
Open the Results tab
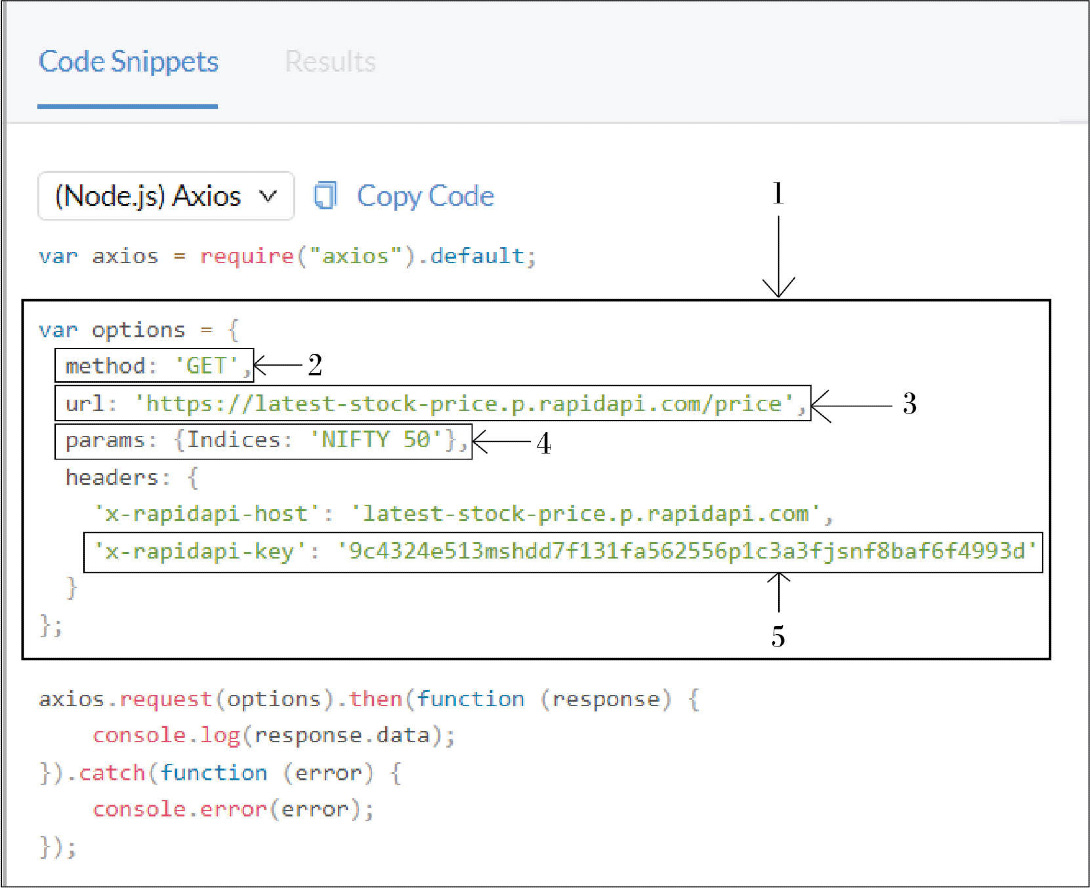330,62
